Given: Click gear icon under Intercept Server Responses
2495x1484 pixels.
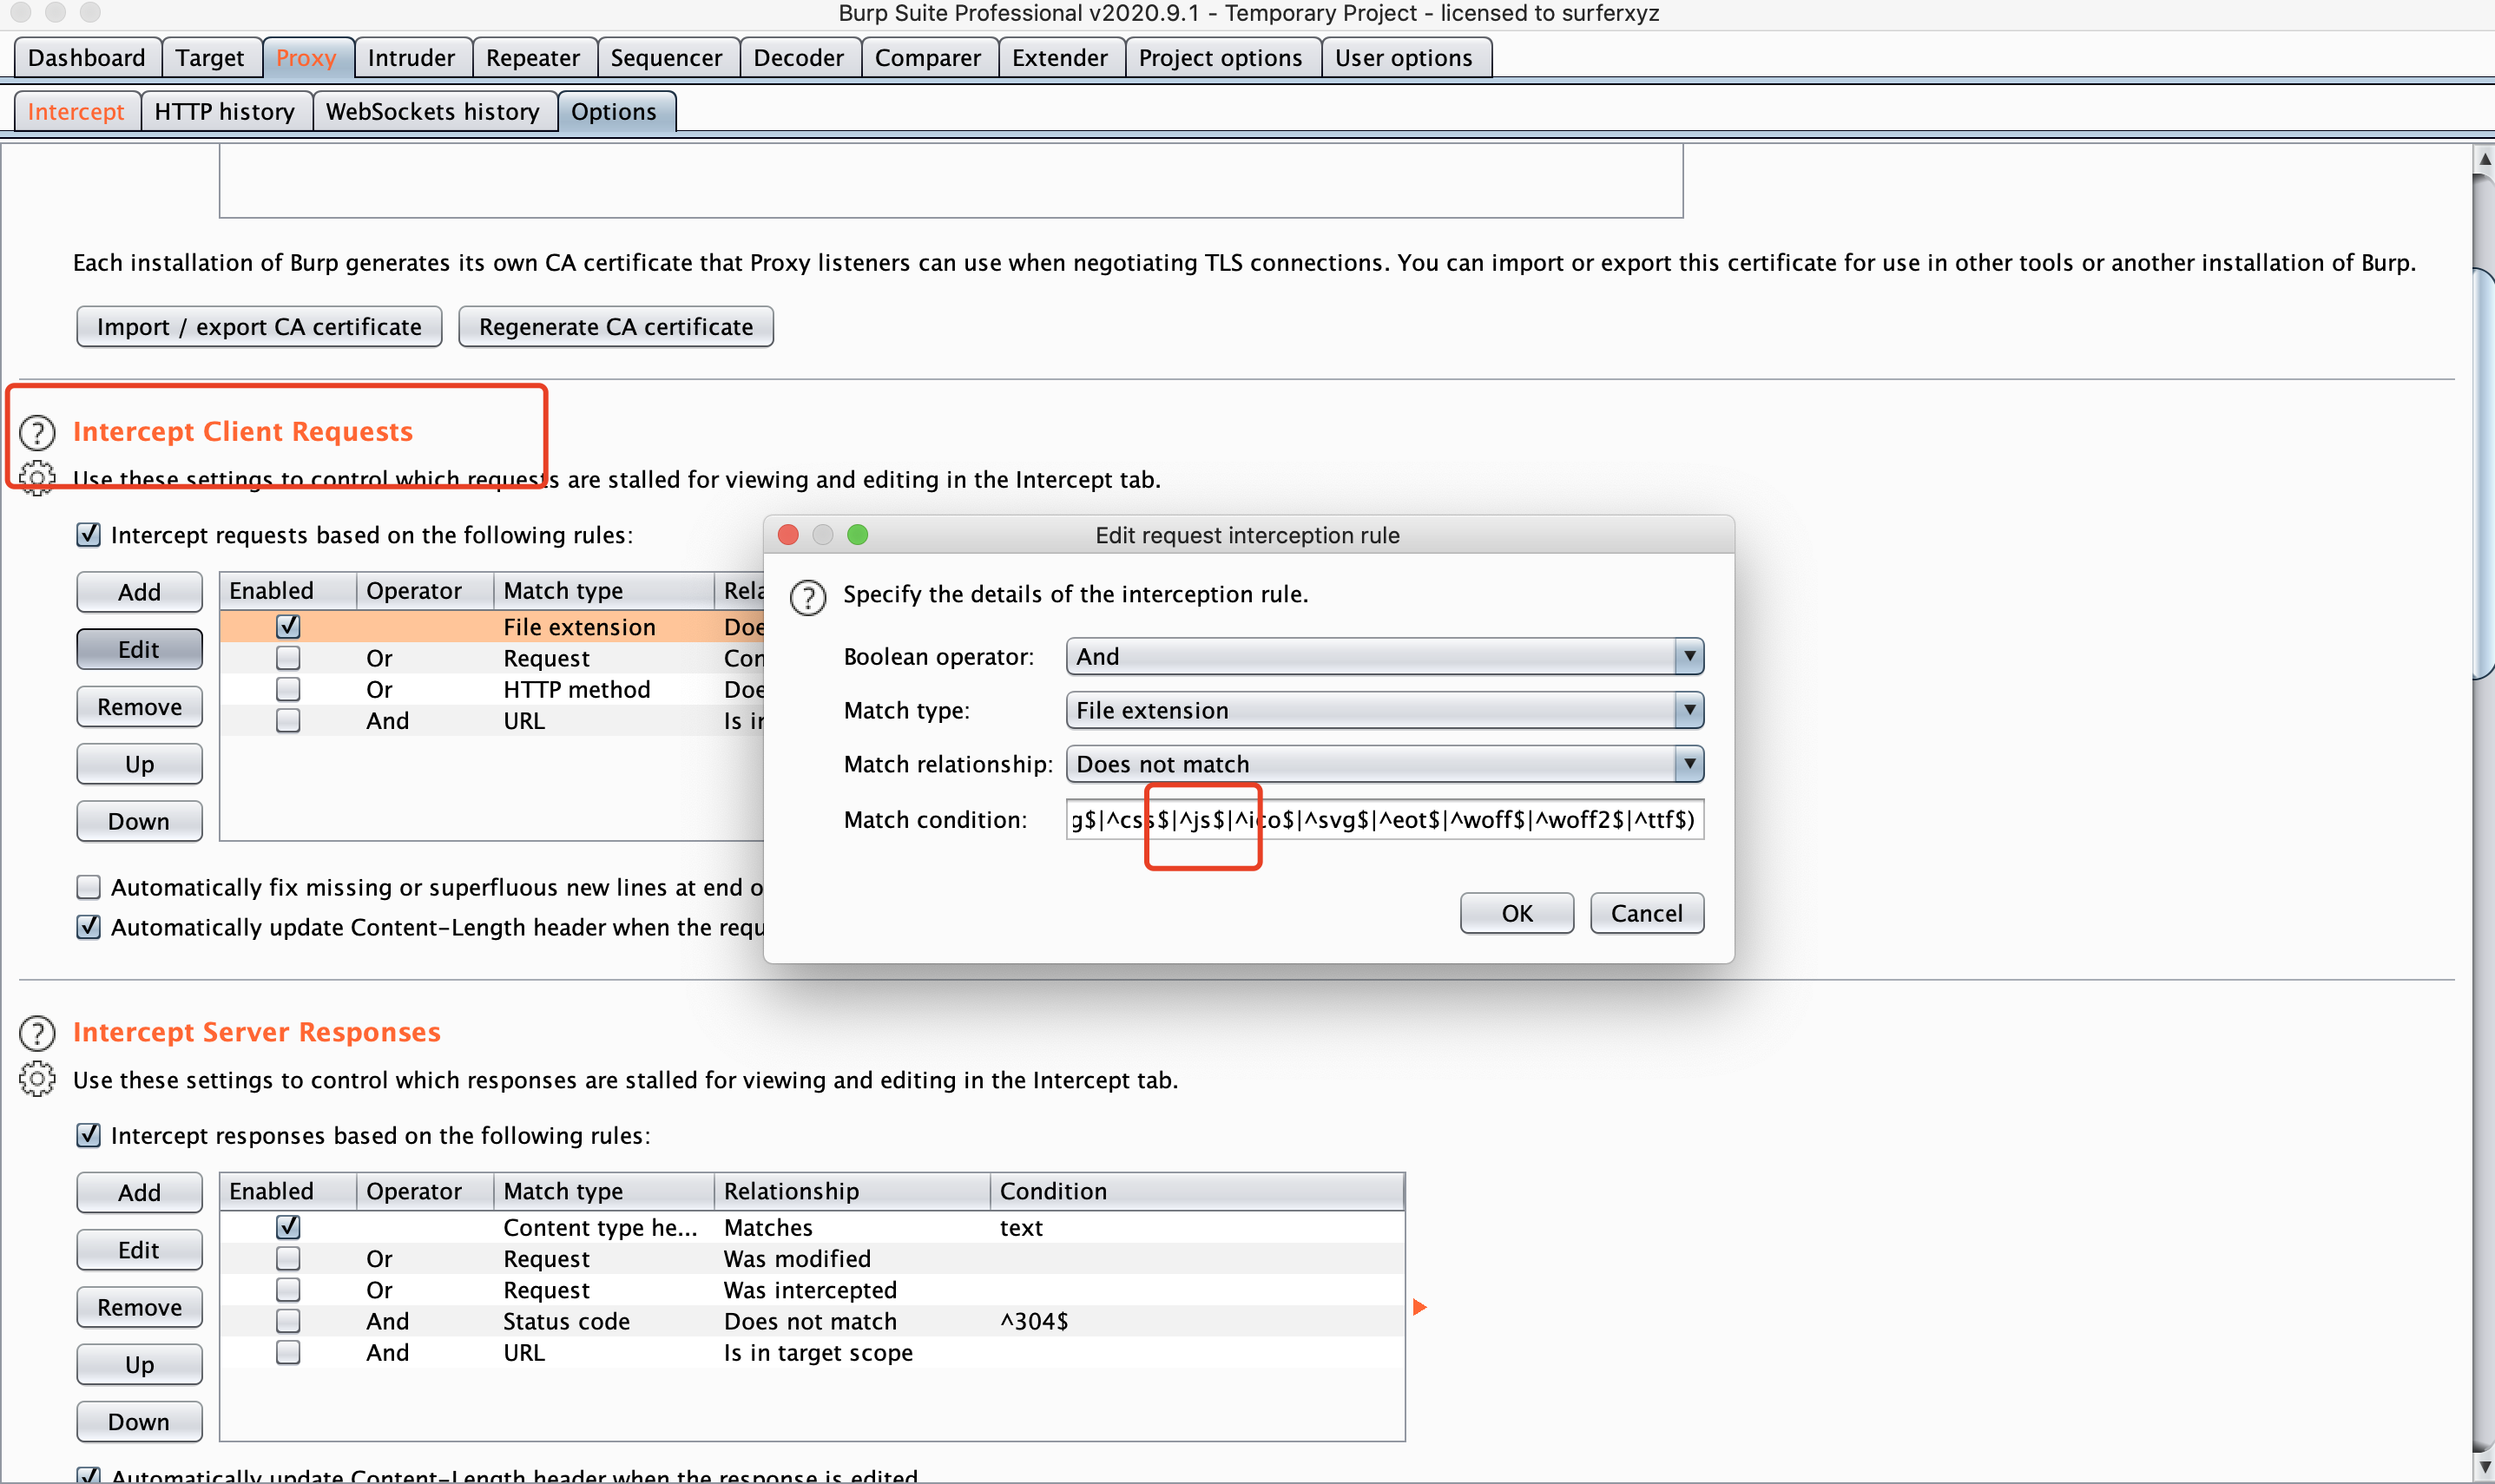Looking at the screenshot, I should 37,1079.
